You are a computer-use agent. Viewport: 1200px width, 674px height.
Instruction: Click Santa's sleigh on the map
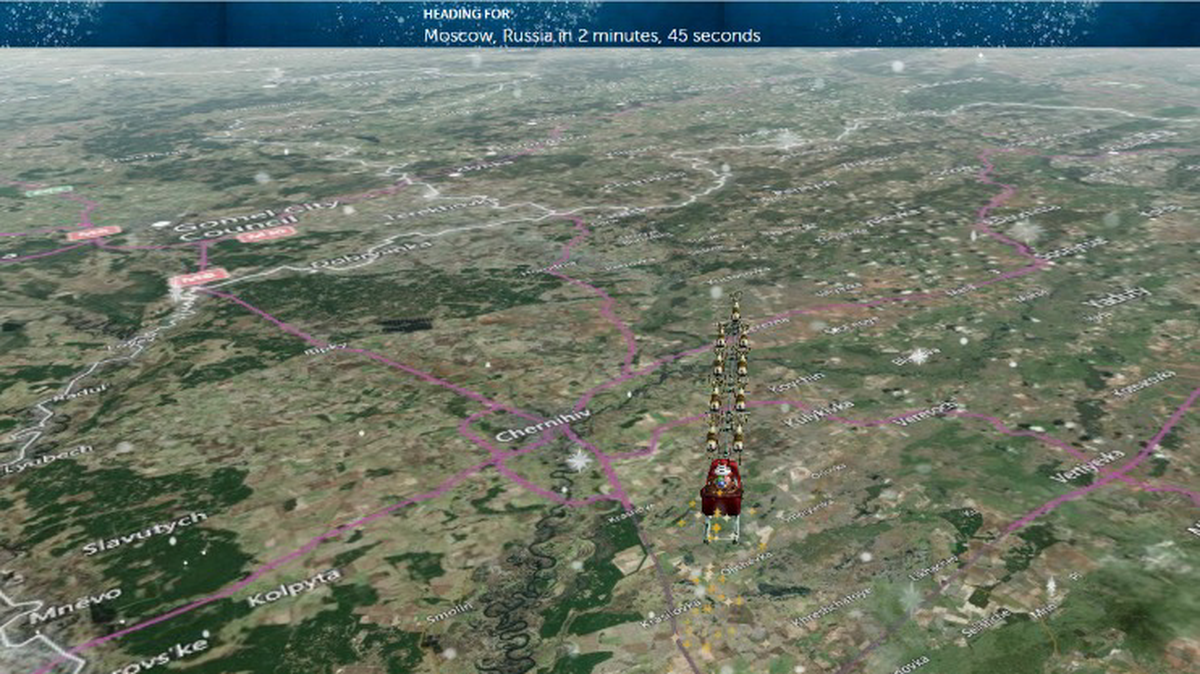722,490
